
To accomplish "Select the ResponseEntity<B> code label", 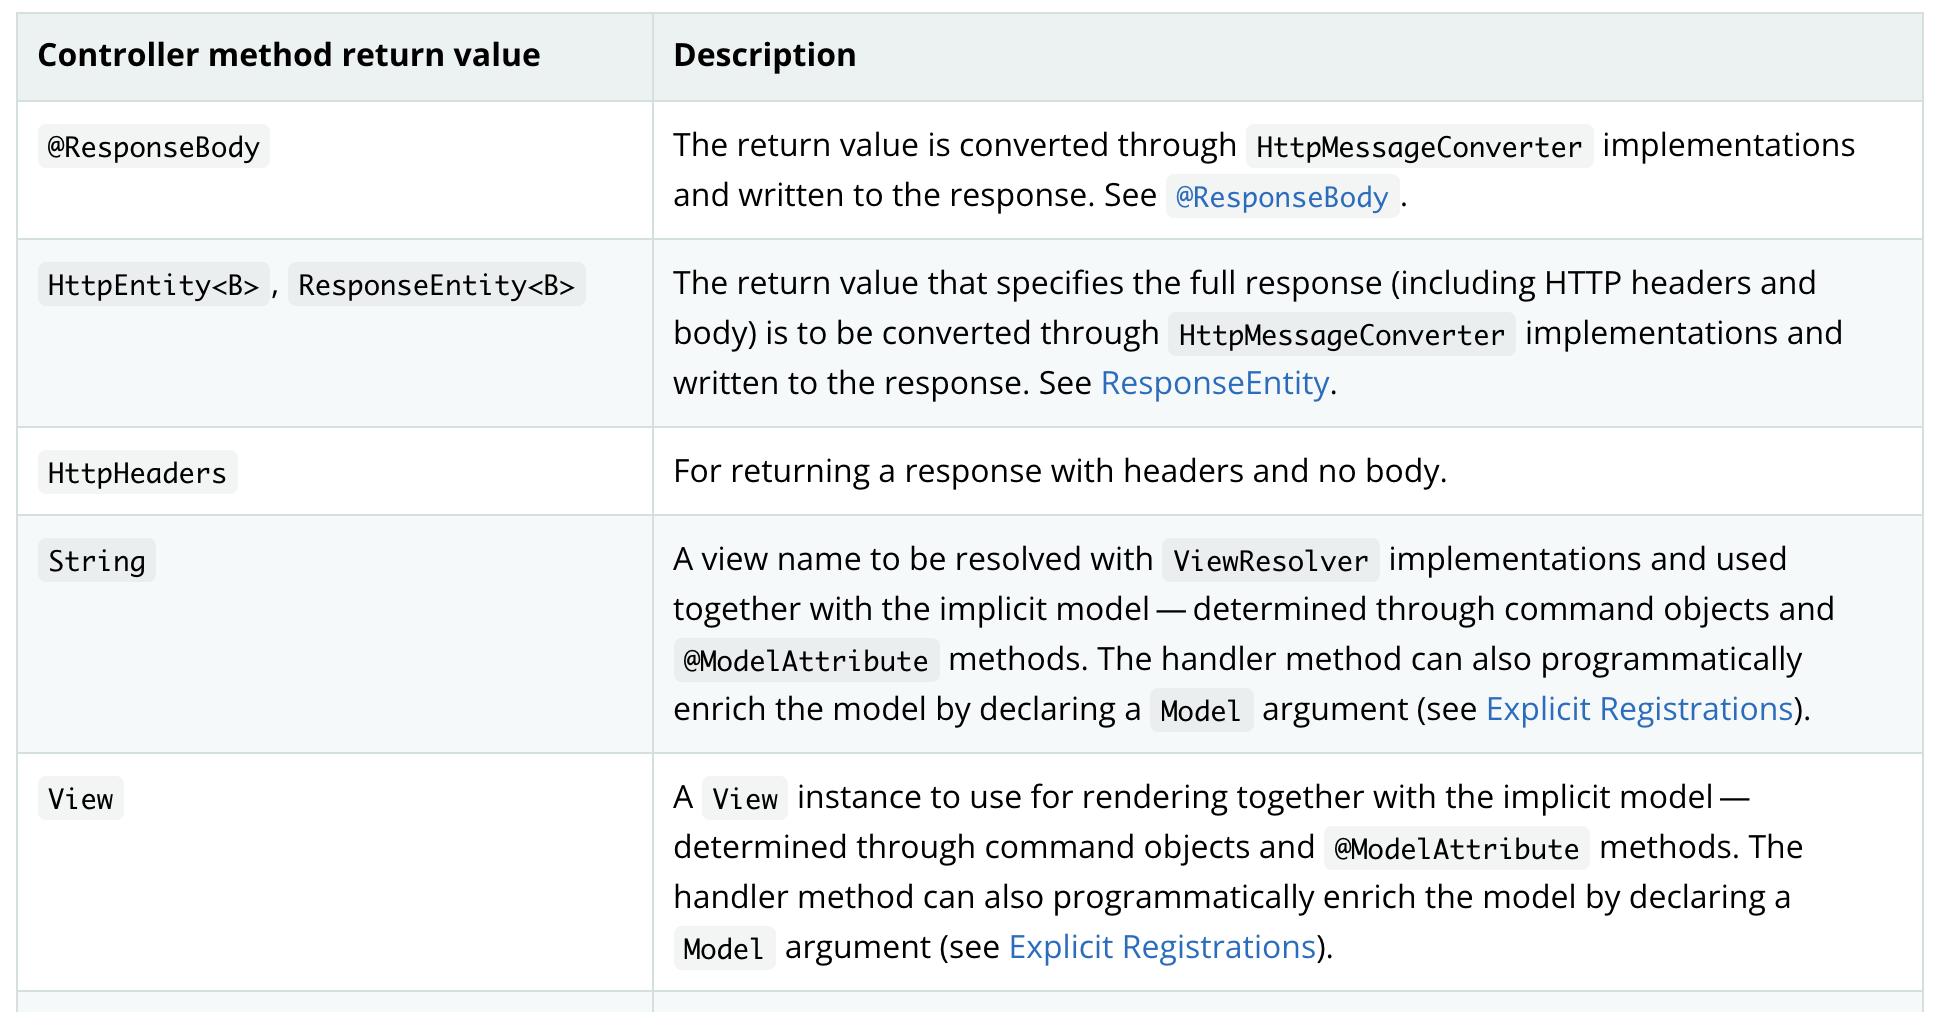I will tap(437, 285).
